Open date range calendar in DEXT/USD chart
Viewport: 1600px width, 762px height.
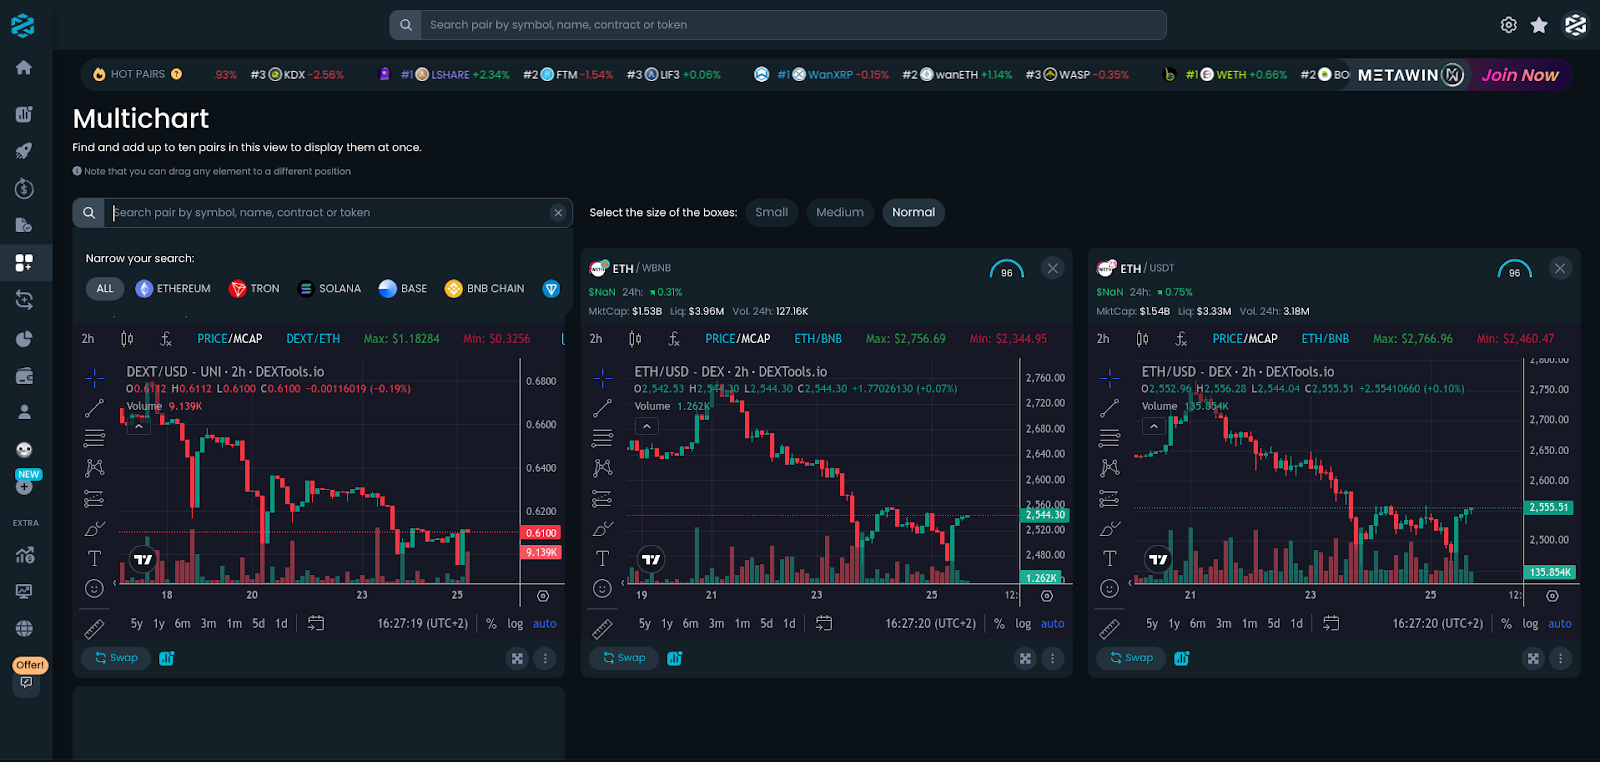pyautogui.click(x=316, y=623)
